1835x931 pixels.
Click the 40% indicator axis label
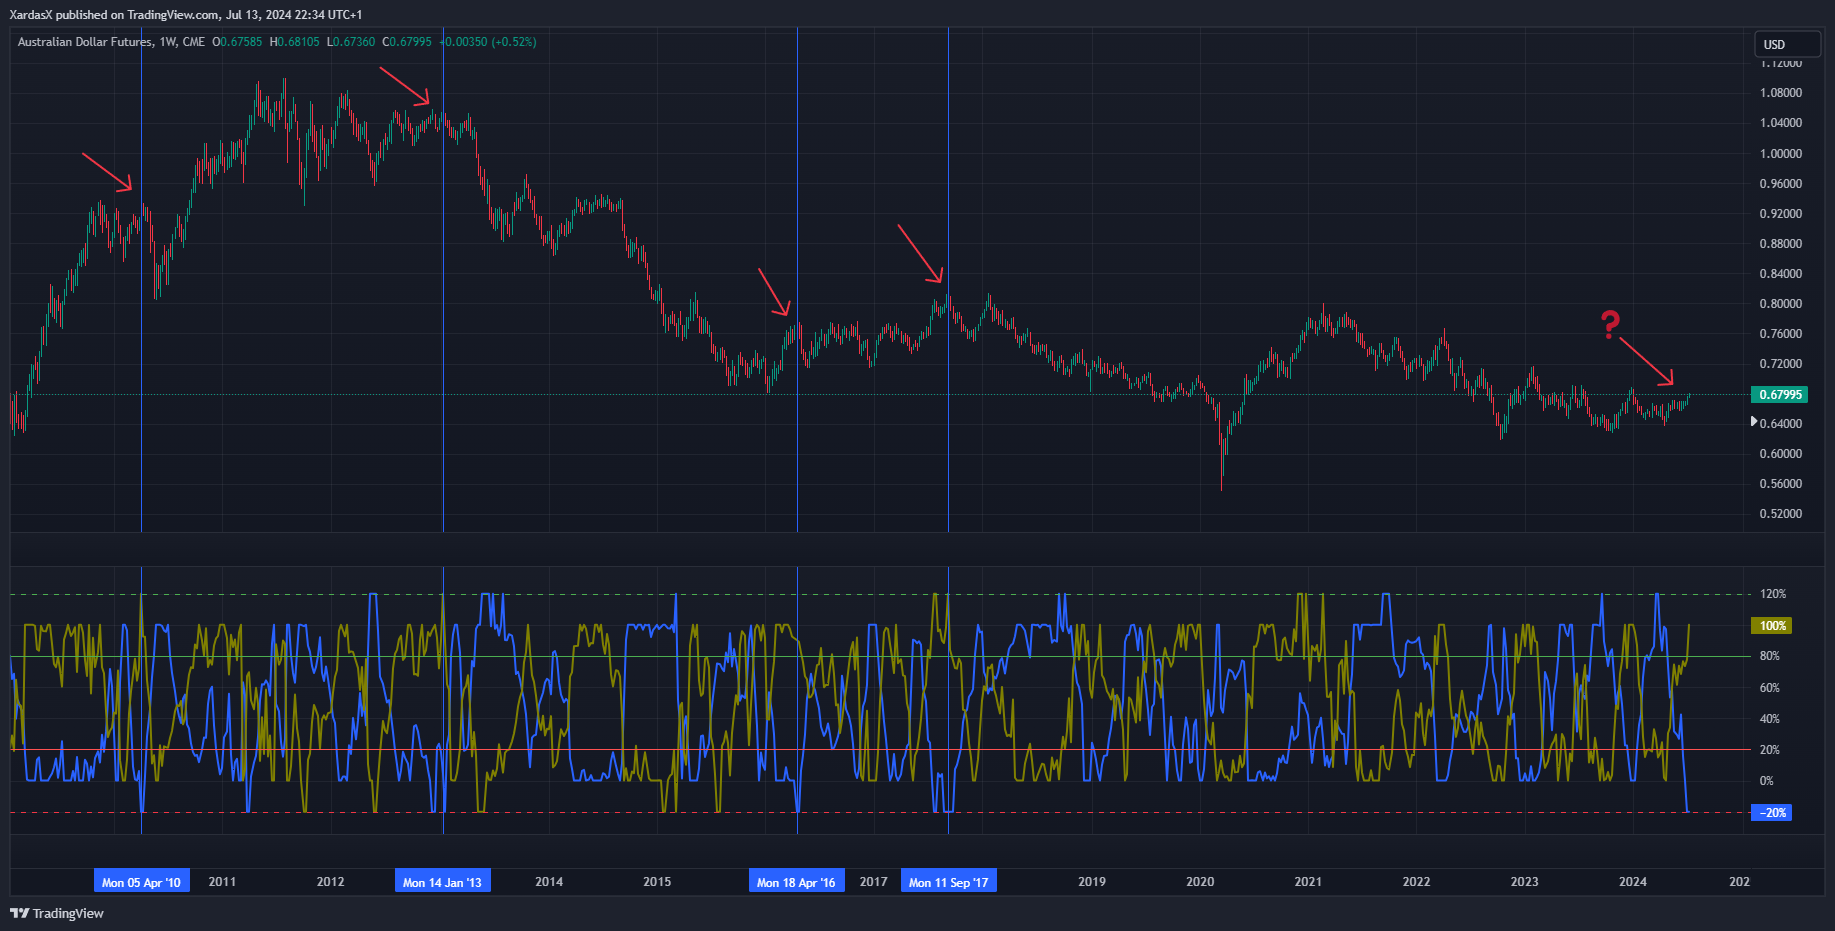(x=1770, y=719)
